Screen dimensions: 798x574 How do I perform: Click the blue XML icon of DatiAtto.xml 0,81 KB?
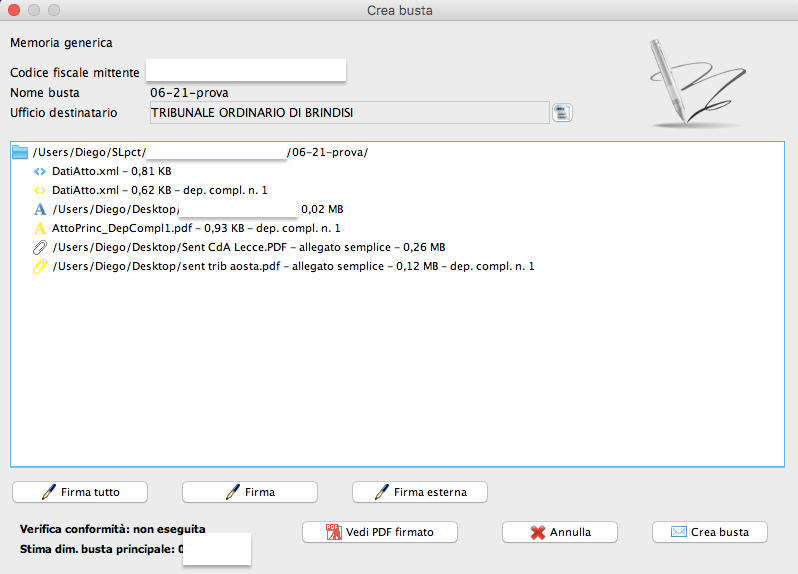click(x=40, y=171)
